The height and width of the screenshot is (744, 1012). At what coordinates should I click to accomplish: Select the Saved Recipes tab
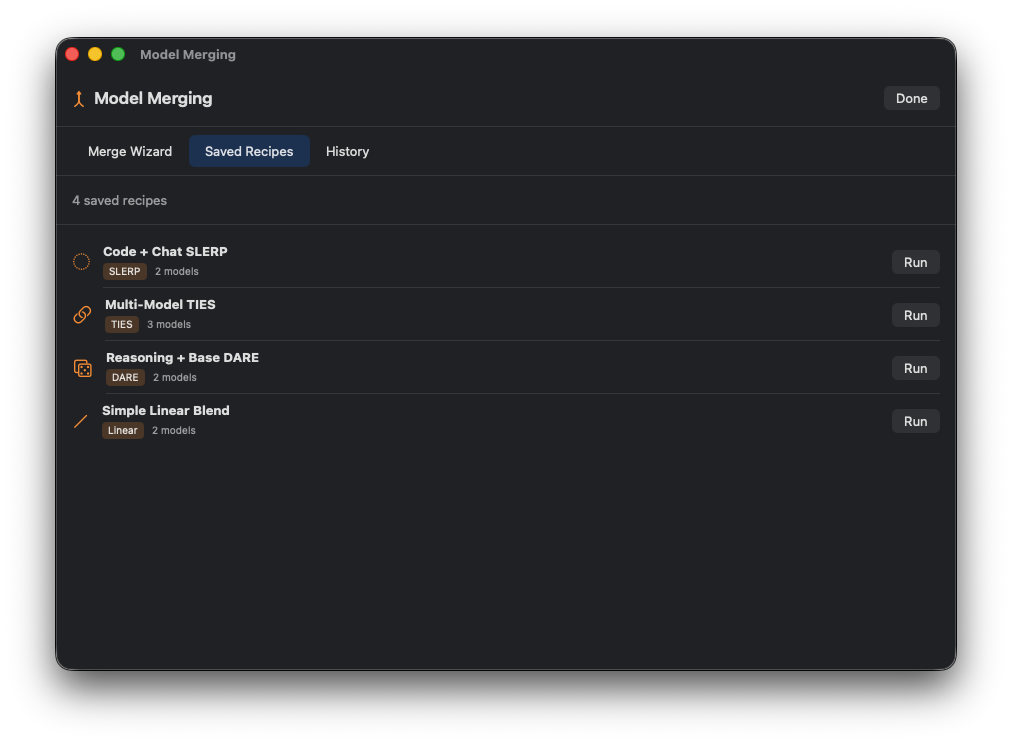tap(249, 152)
